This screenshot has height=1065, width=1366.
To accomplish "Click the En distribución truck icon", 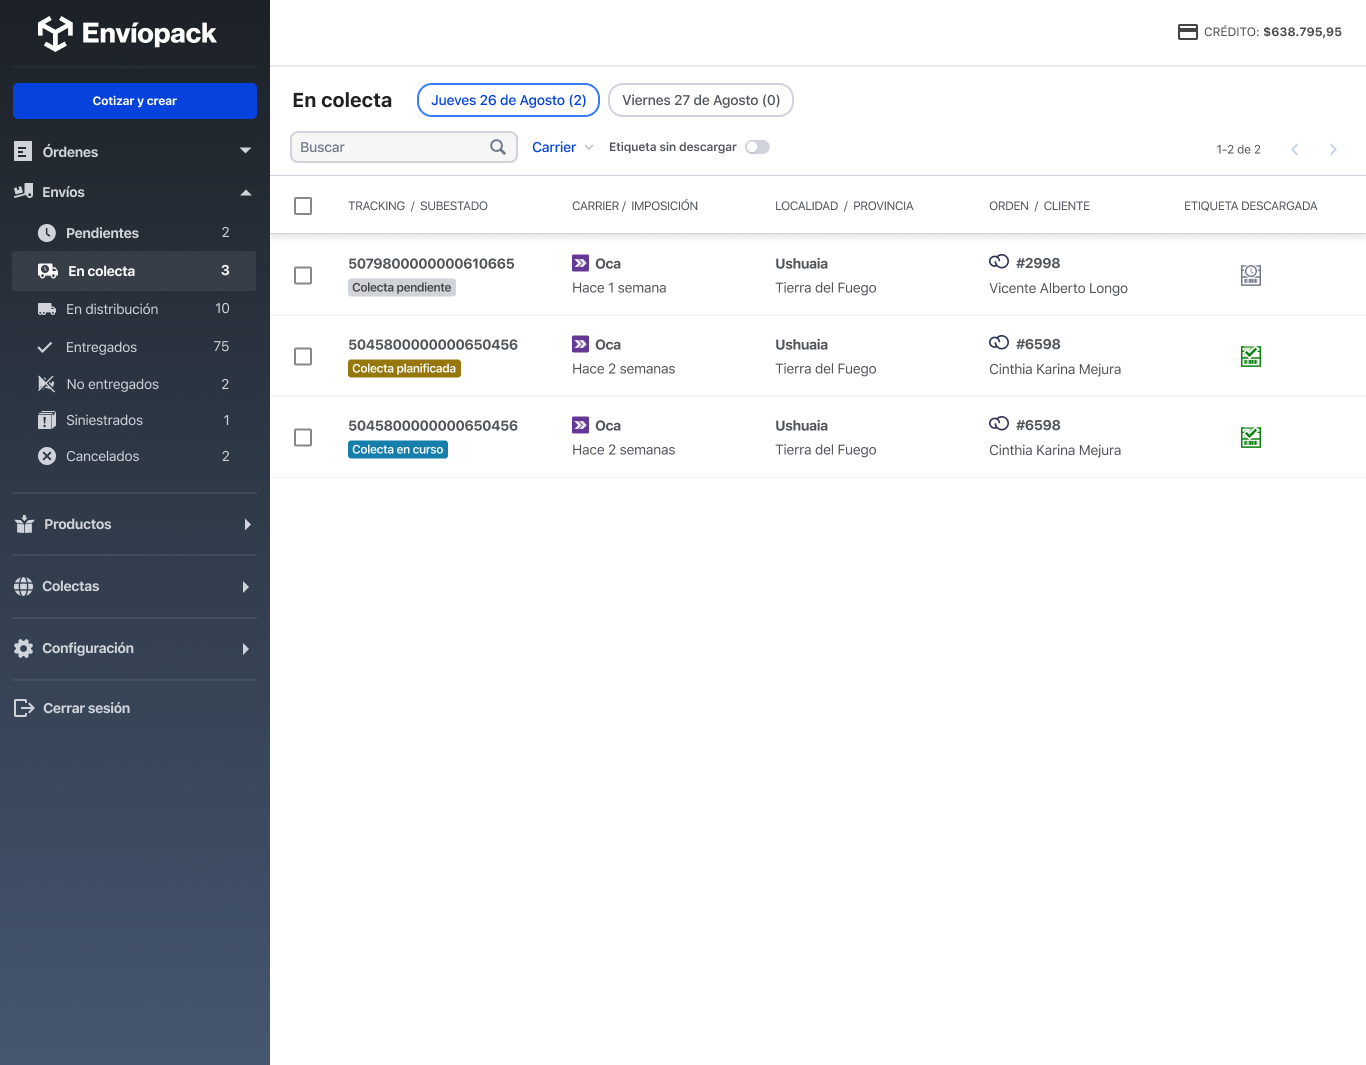I will click(x=47, y=309).
